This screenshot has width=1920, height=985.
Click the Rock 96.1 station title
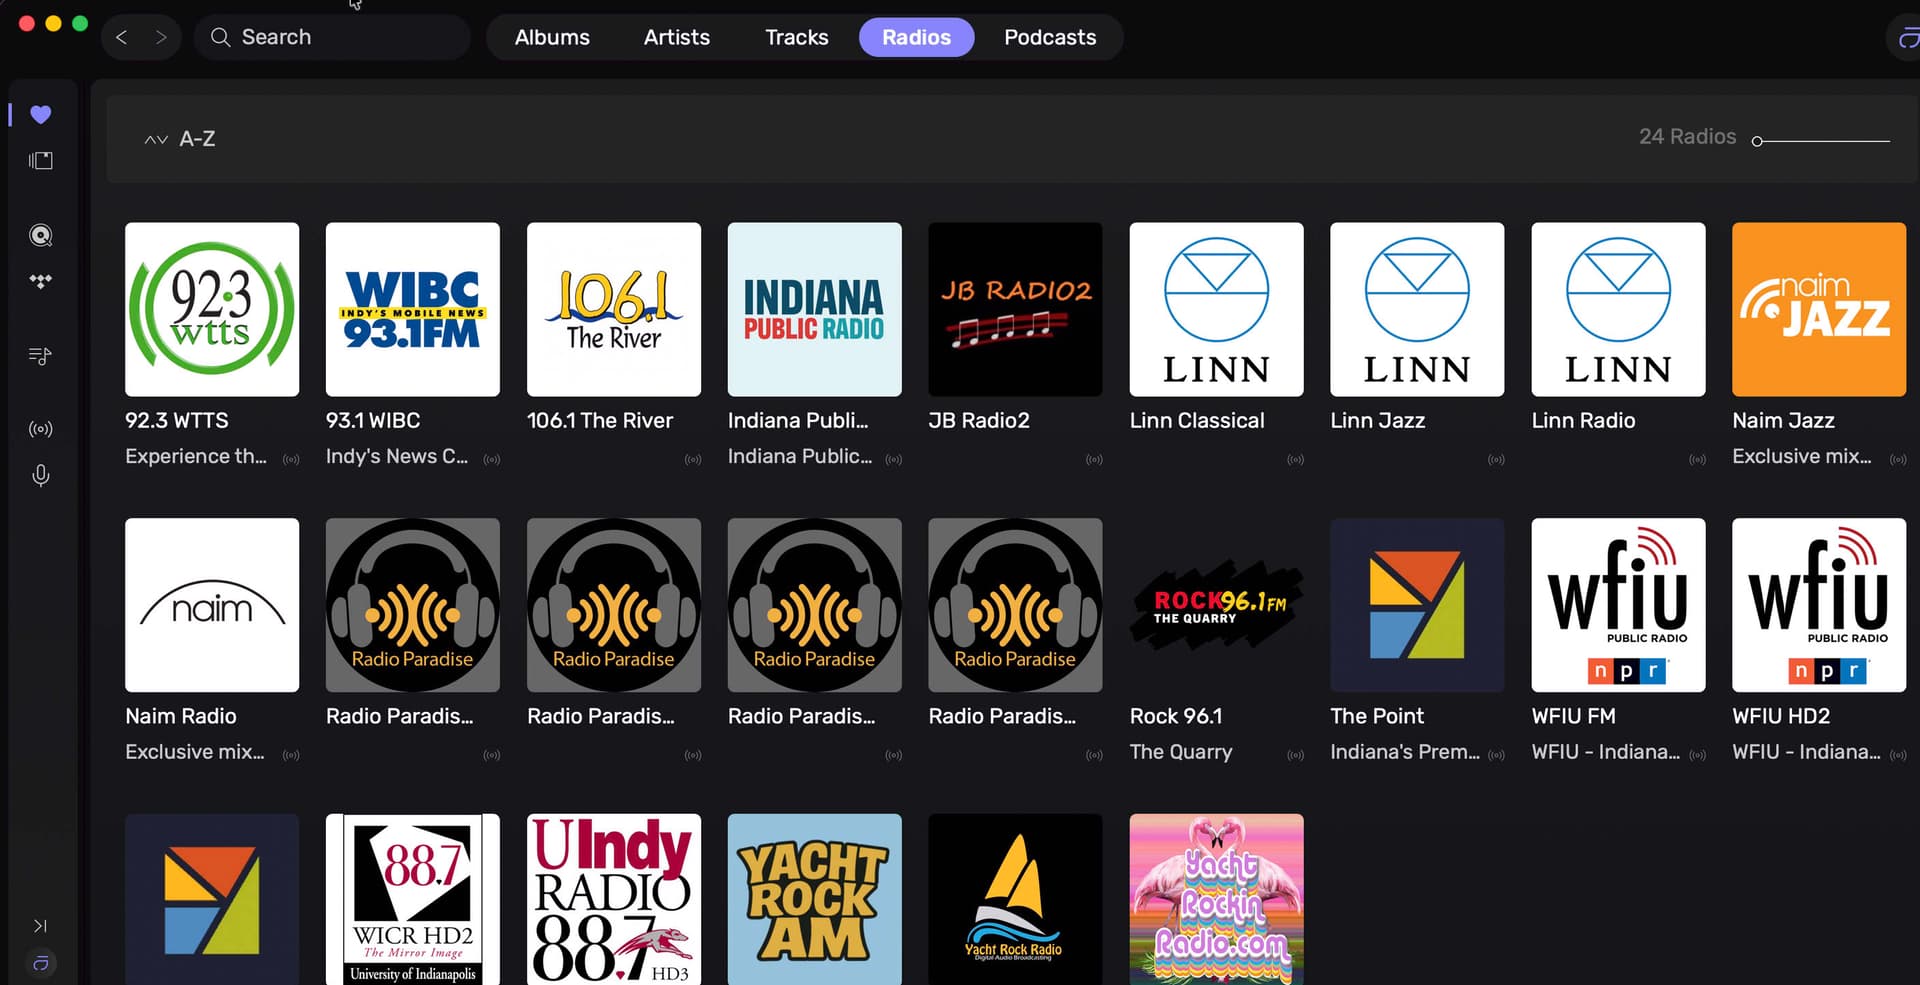click(x=1175, y=717)
